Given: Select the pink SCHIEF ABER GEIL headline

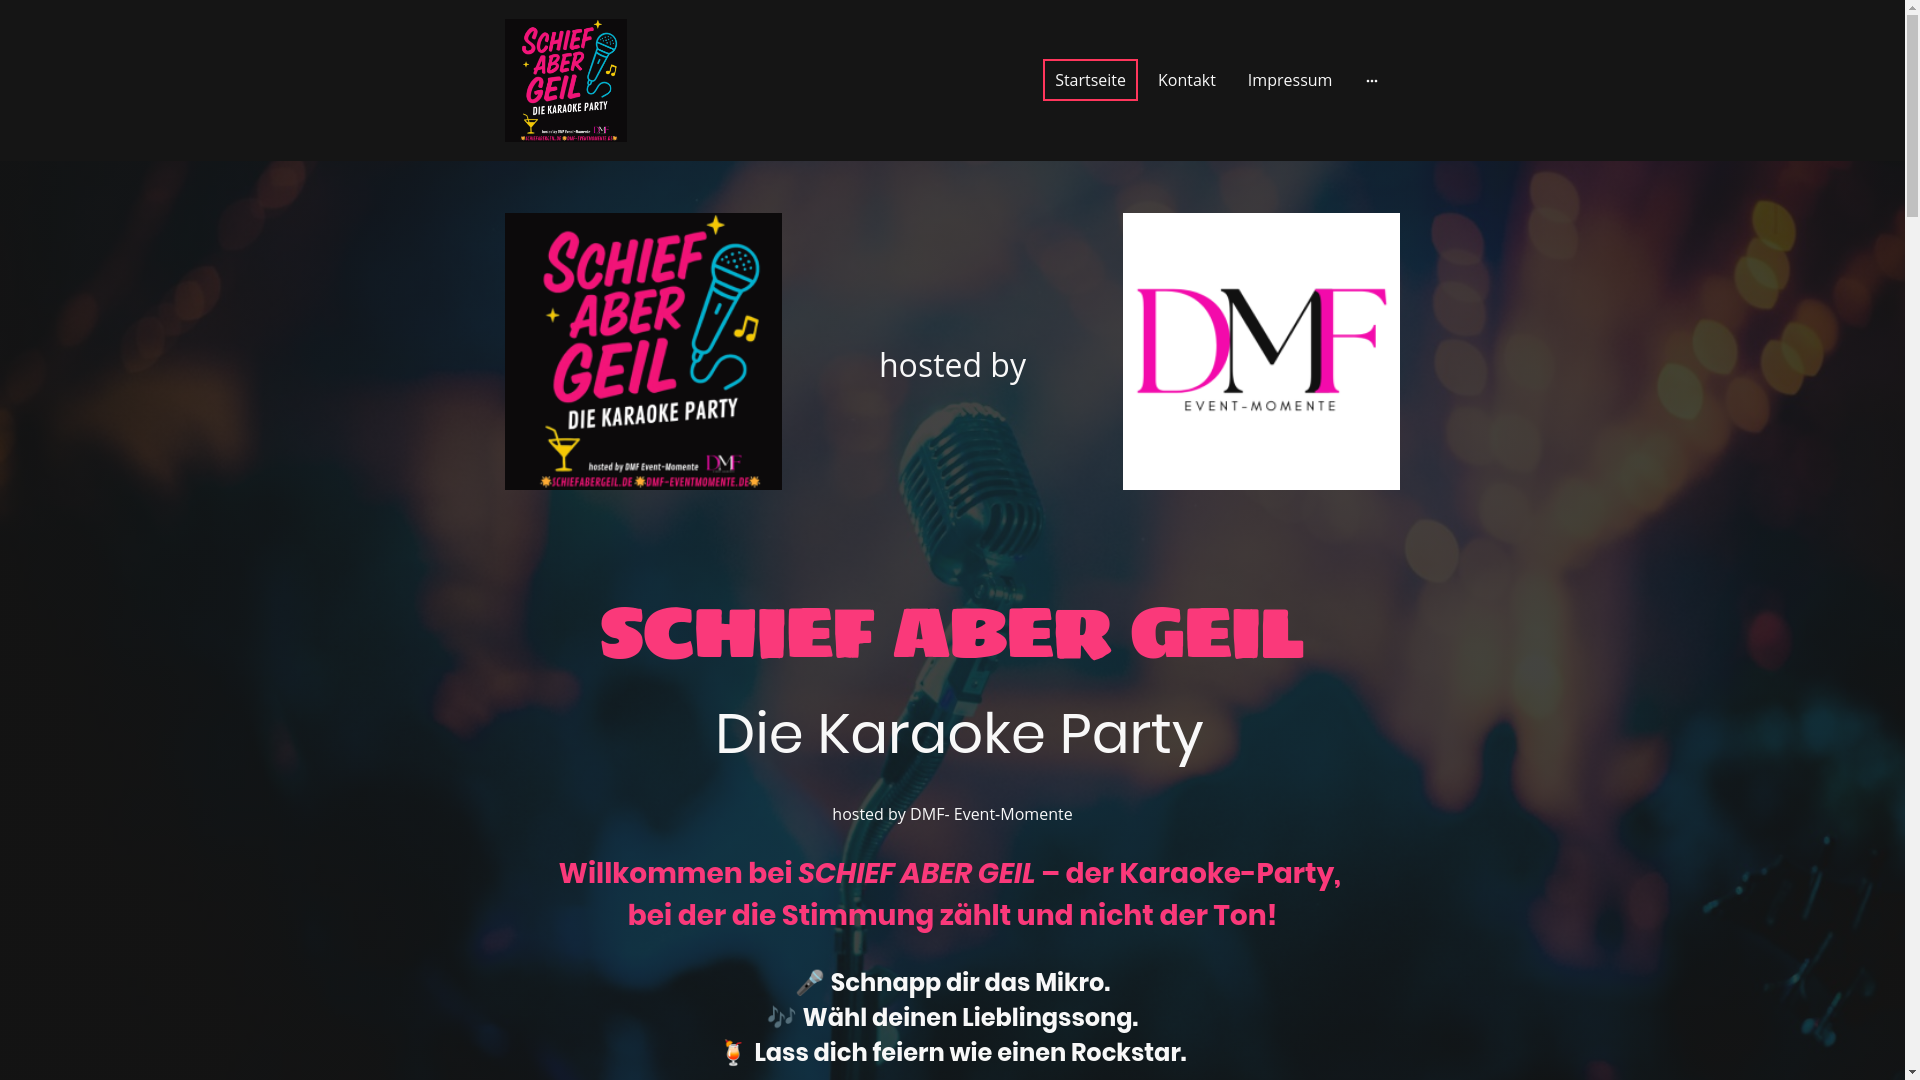Looking at the screenshot, I should 952,634.
